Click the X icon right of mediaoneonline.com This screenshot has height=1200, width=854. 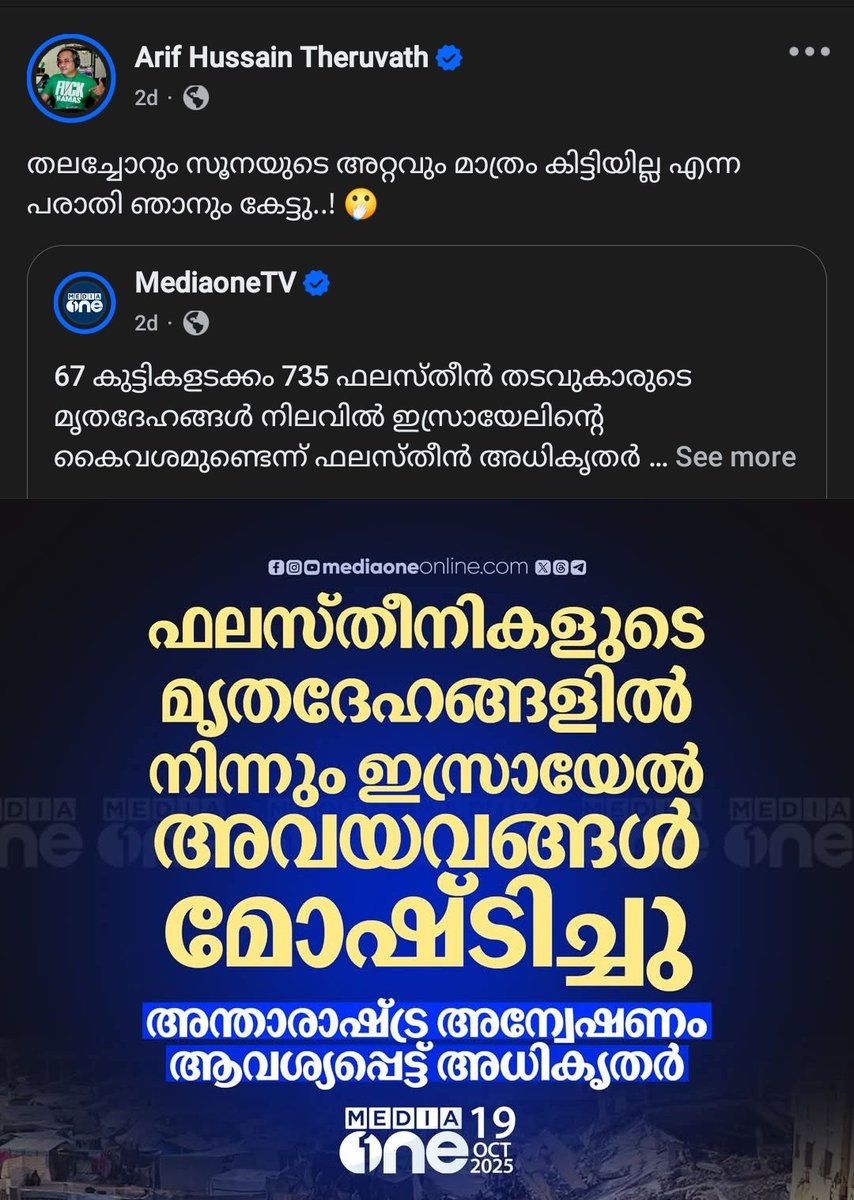tap(542, 567)
